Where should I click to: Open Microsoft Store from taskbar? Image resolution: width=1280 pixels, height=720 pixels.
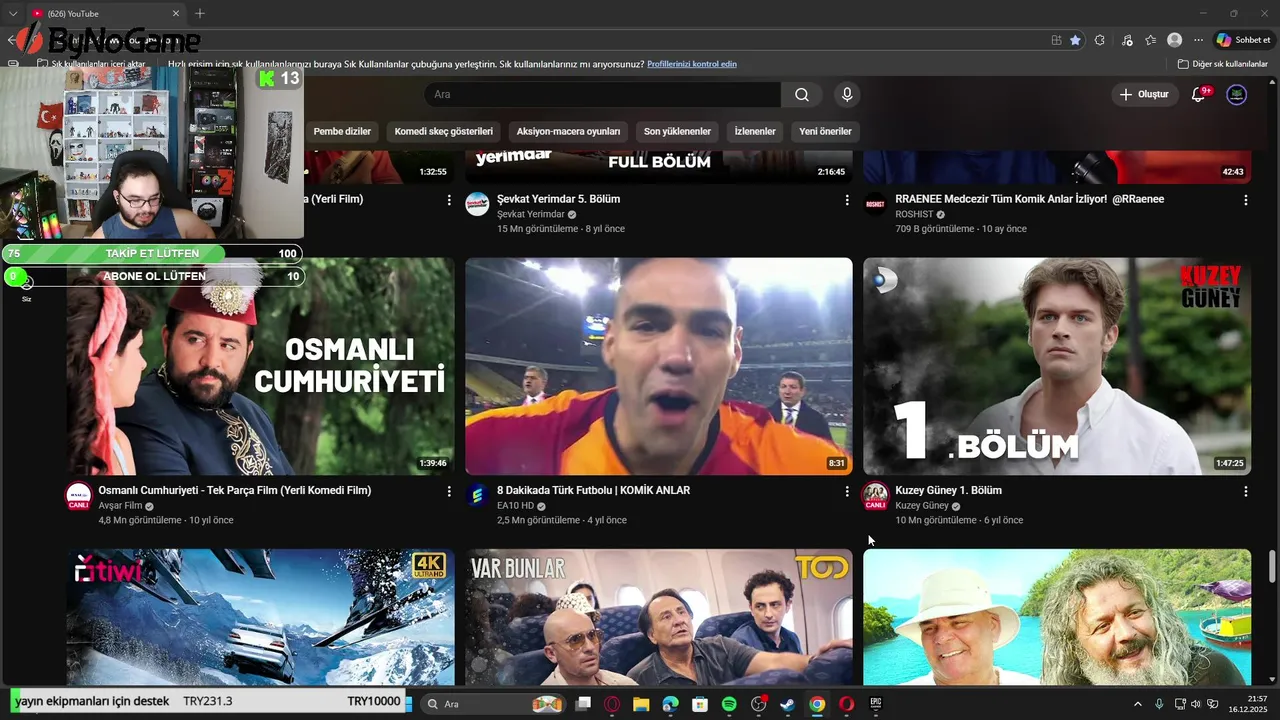pos(700,704)
